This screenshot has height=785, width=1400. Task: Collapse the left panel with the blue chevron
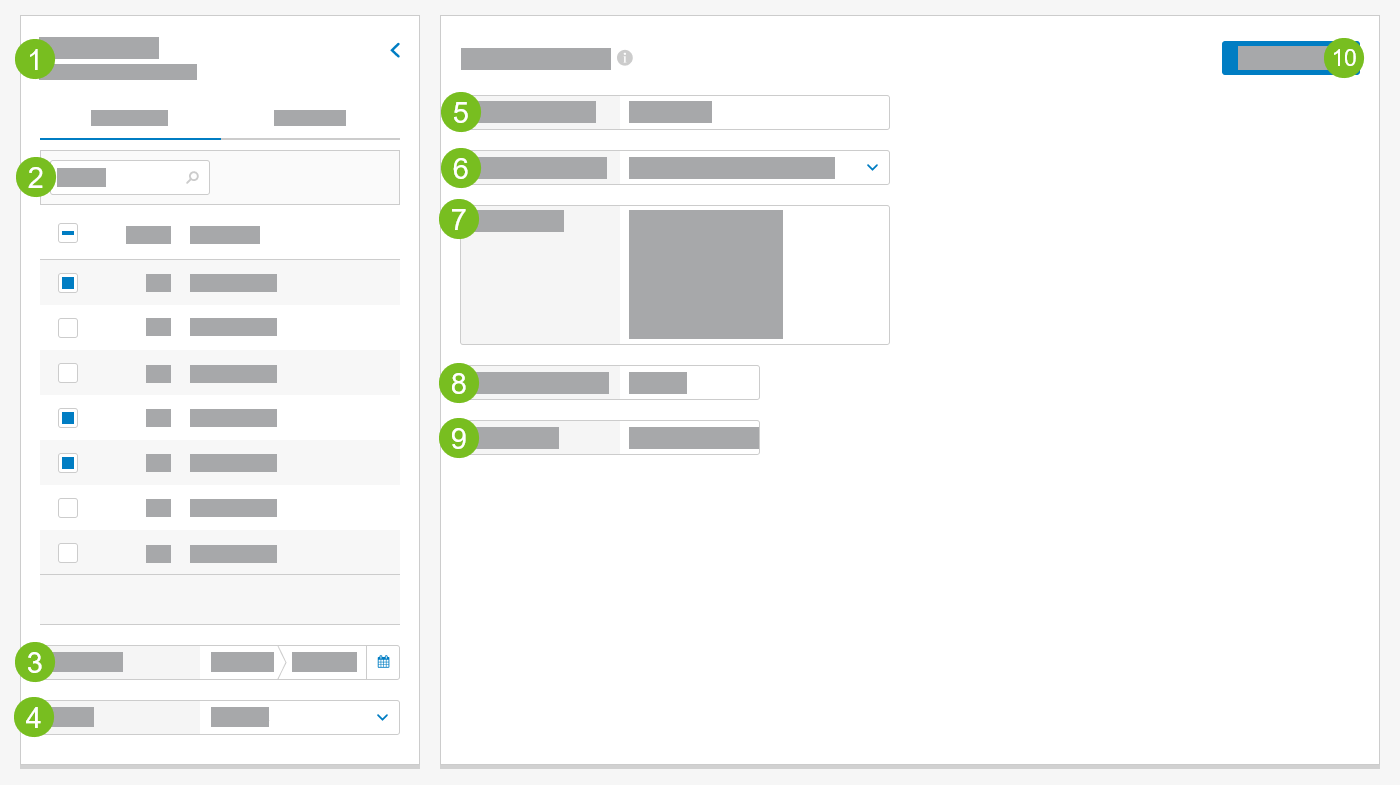point(394,50)
